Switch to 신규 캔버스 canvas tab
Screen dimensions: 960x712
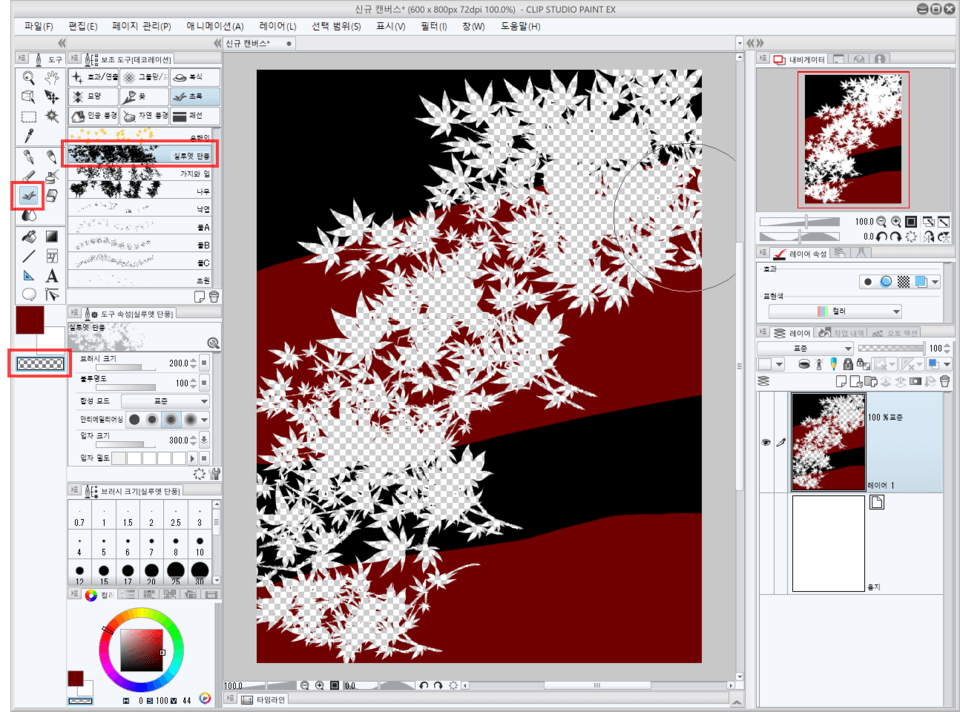pos(258,43)
